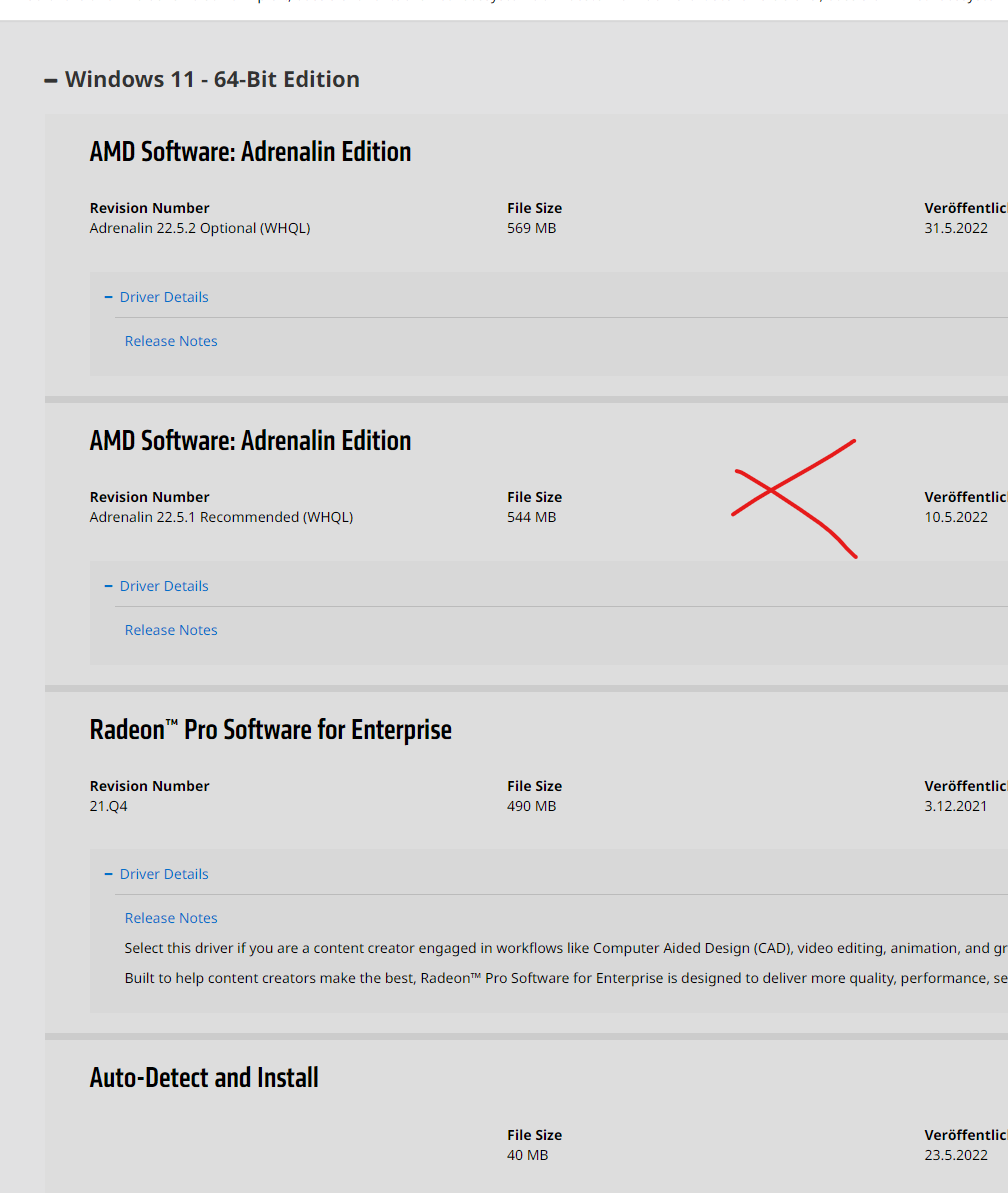
Task: Click the 10.5.2022 release date
Action: click(x=956, y=517)
